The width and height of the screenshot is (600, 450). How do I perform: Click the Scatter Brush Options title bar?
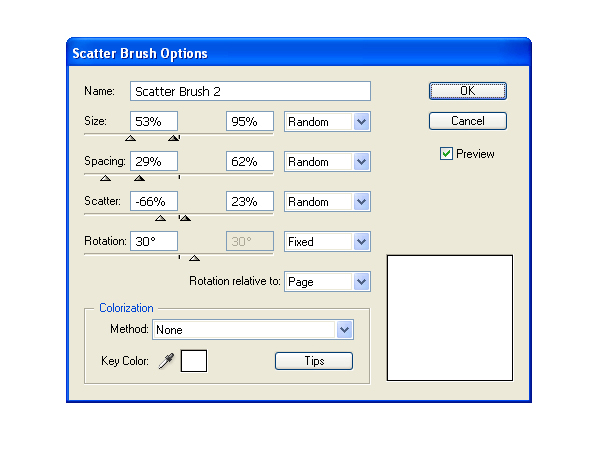298,53
